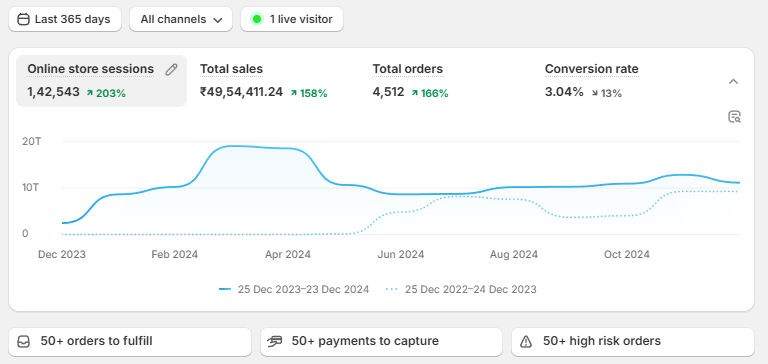
Task: Open the report view icon above chart
Action: click(734, 117)
